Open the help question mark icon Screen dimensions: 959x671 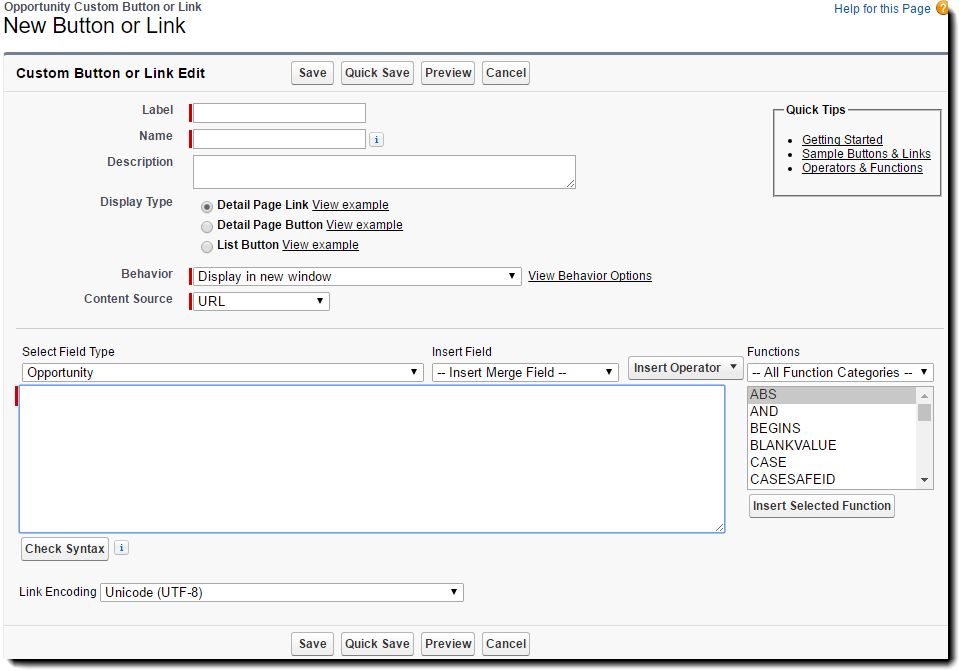tap(942, 8)
